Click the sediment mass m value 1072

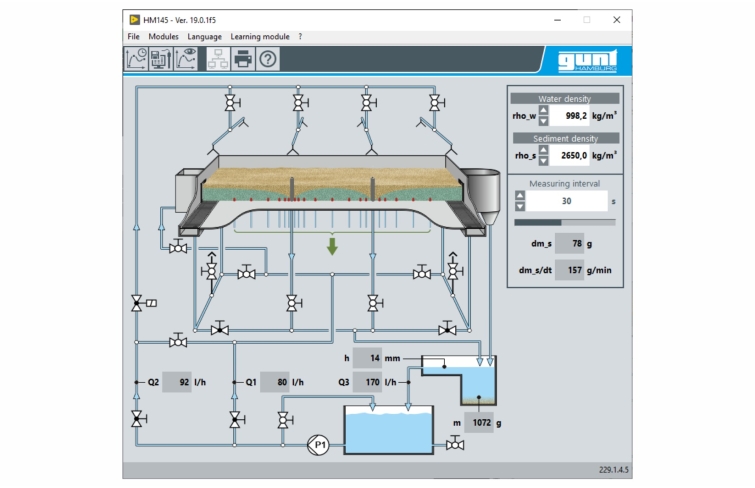[x=479, y=422]
